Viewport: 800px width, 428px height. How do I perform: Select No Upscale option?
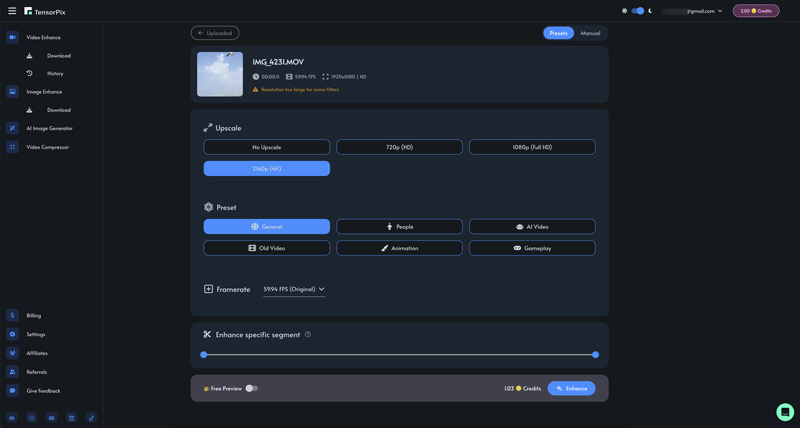267,147
